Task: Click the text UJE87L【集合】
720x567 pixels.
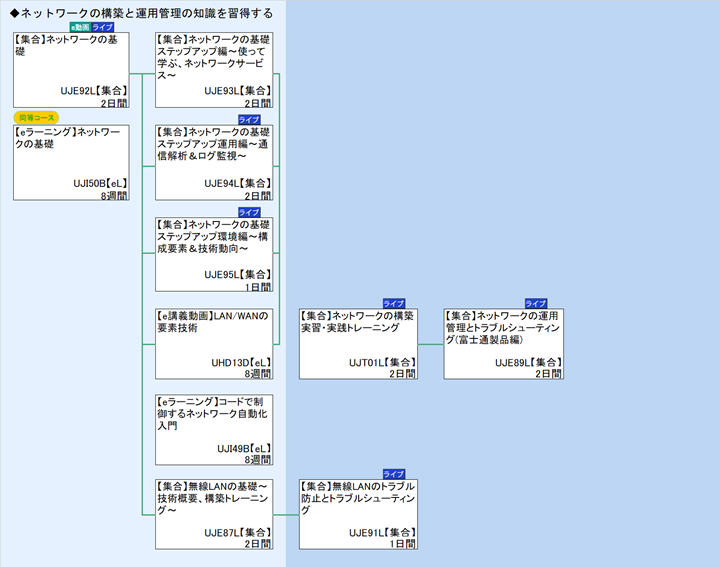Action: (x=237, y=533)
